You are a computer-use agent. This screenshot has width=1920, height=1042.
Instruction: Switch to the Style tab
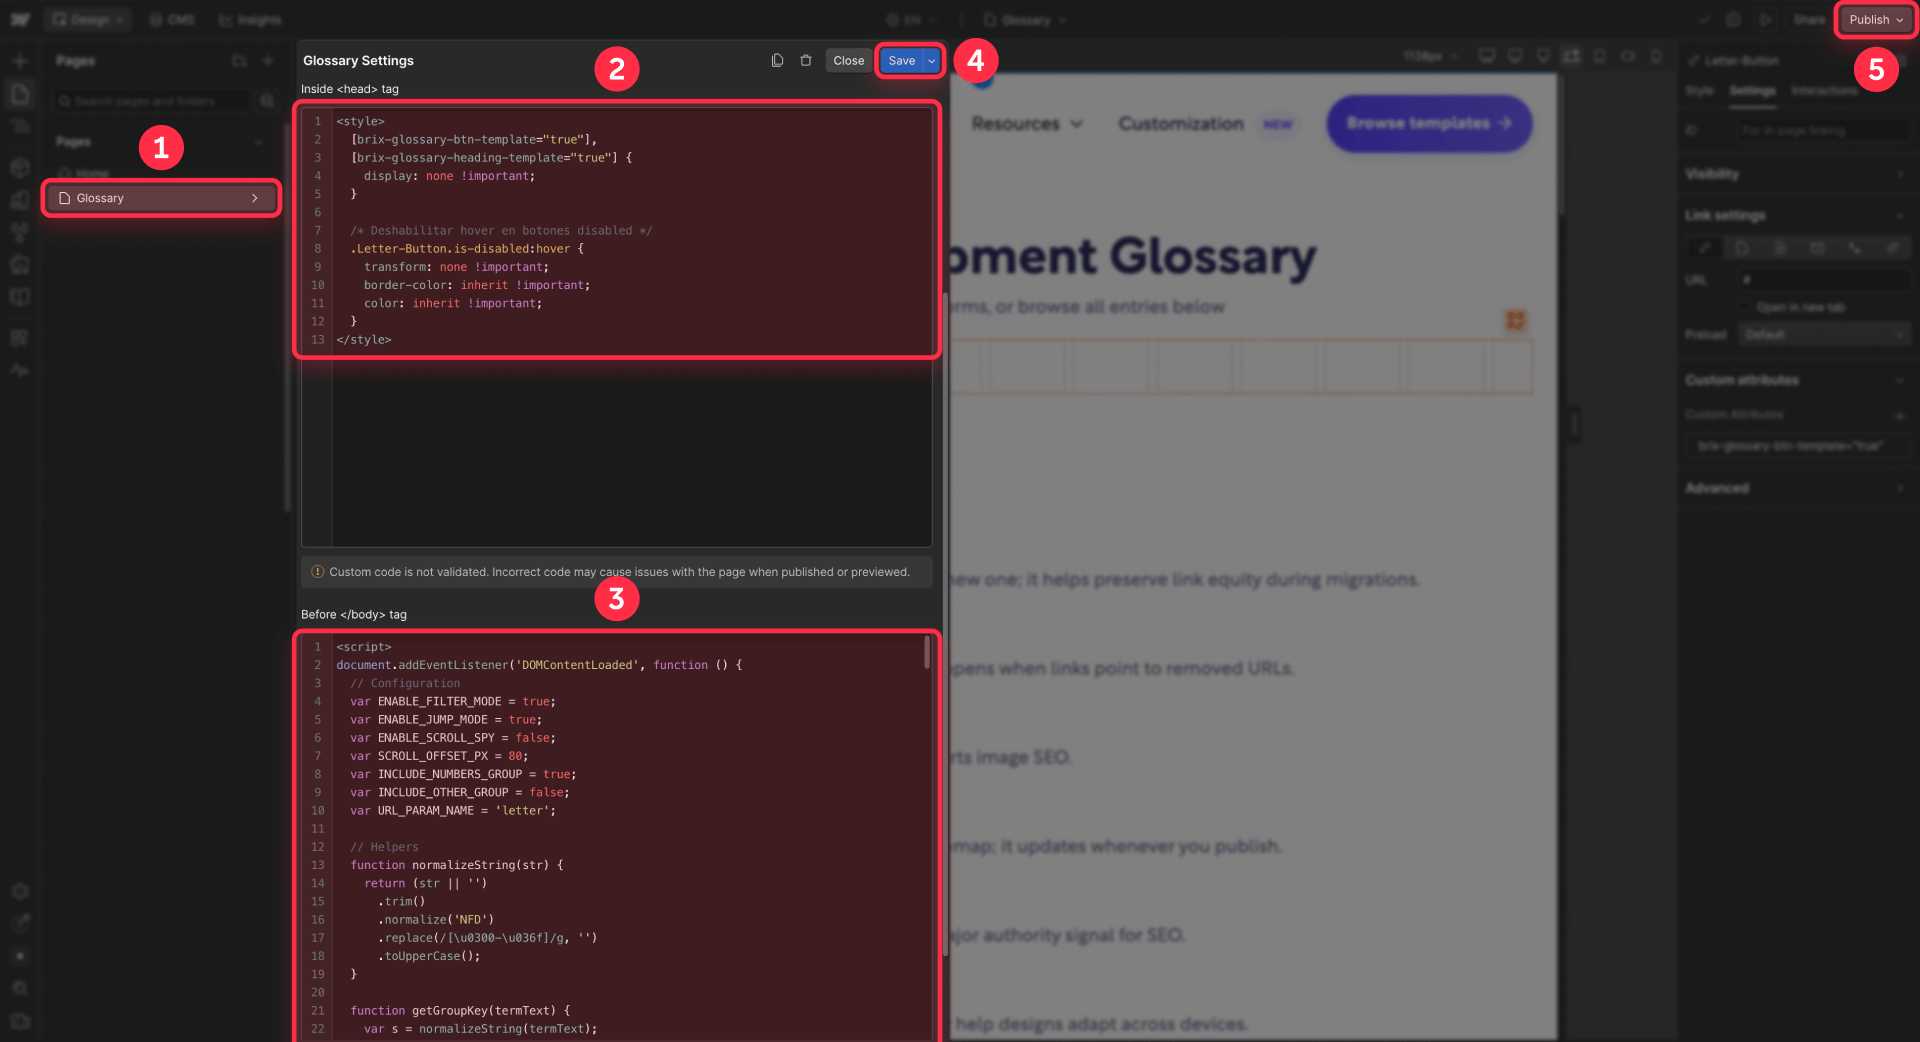coord(1700,90)
